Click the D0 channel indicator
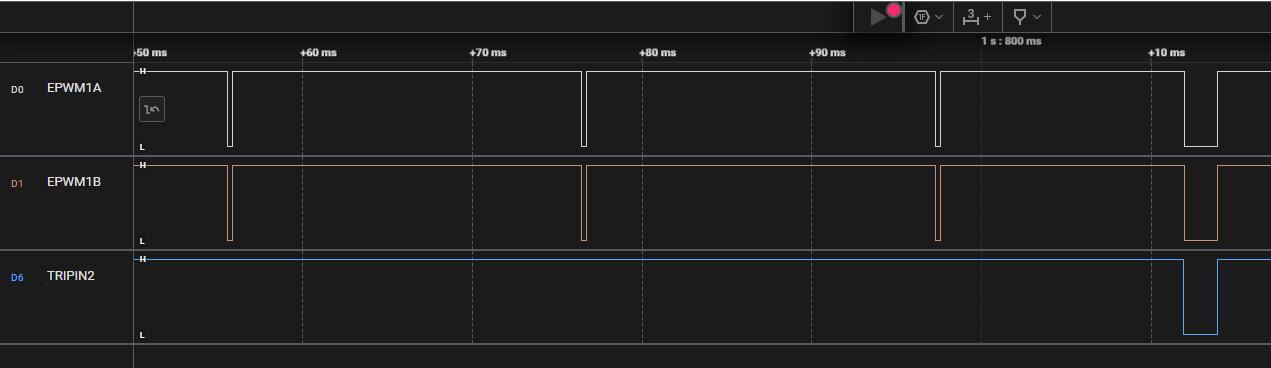The width and height of the screenshot is (1271, 368). pos(17,89)
